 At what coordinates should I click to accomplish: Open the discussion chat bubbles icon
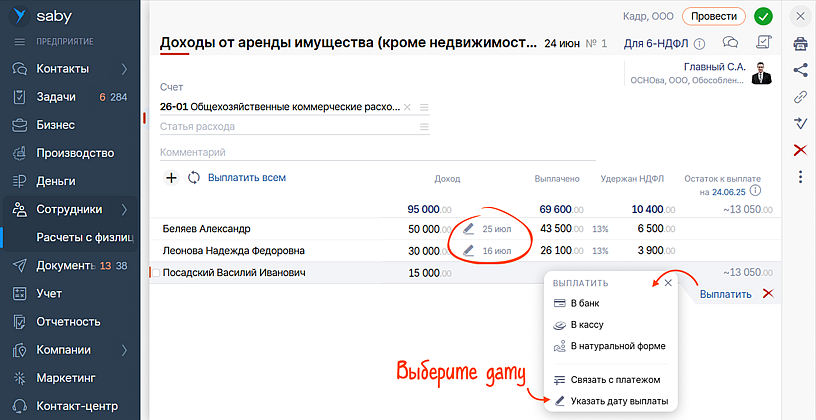(730, 43)
